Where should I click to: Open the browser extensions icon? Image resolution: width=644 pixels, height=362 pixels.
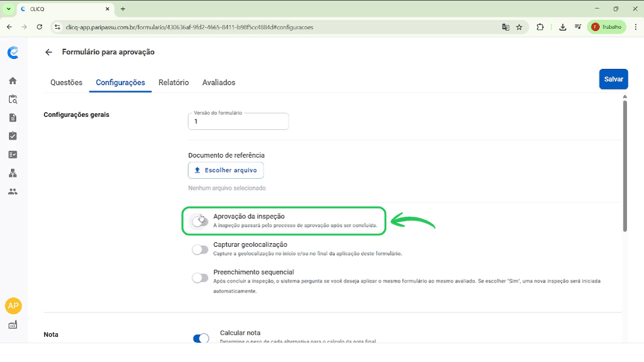[x=540, y=27]
